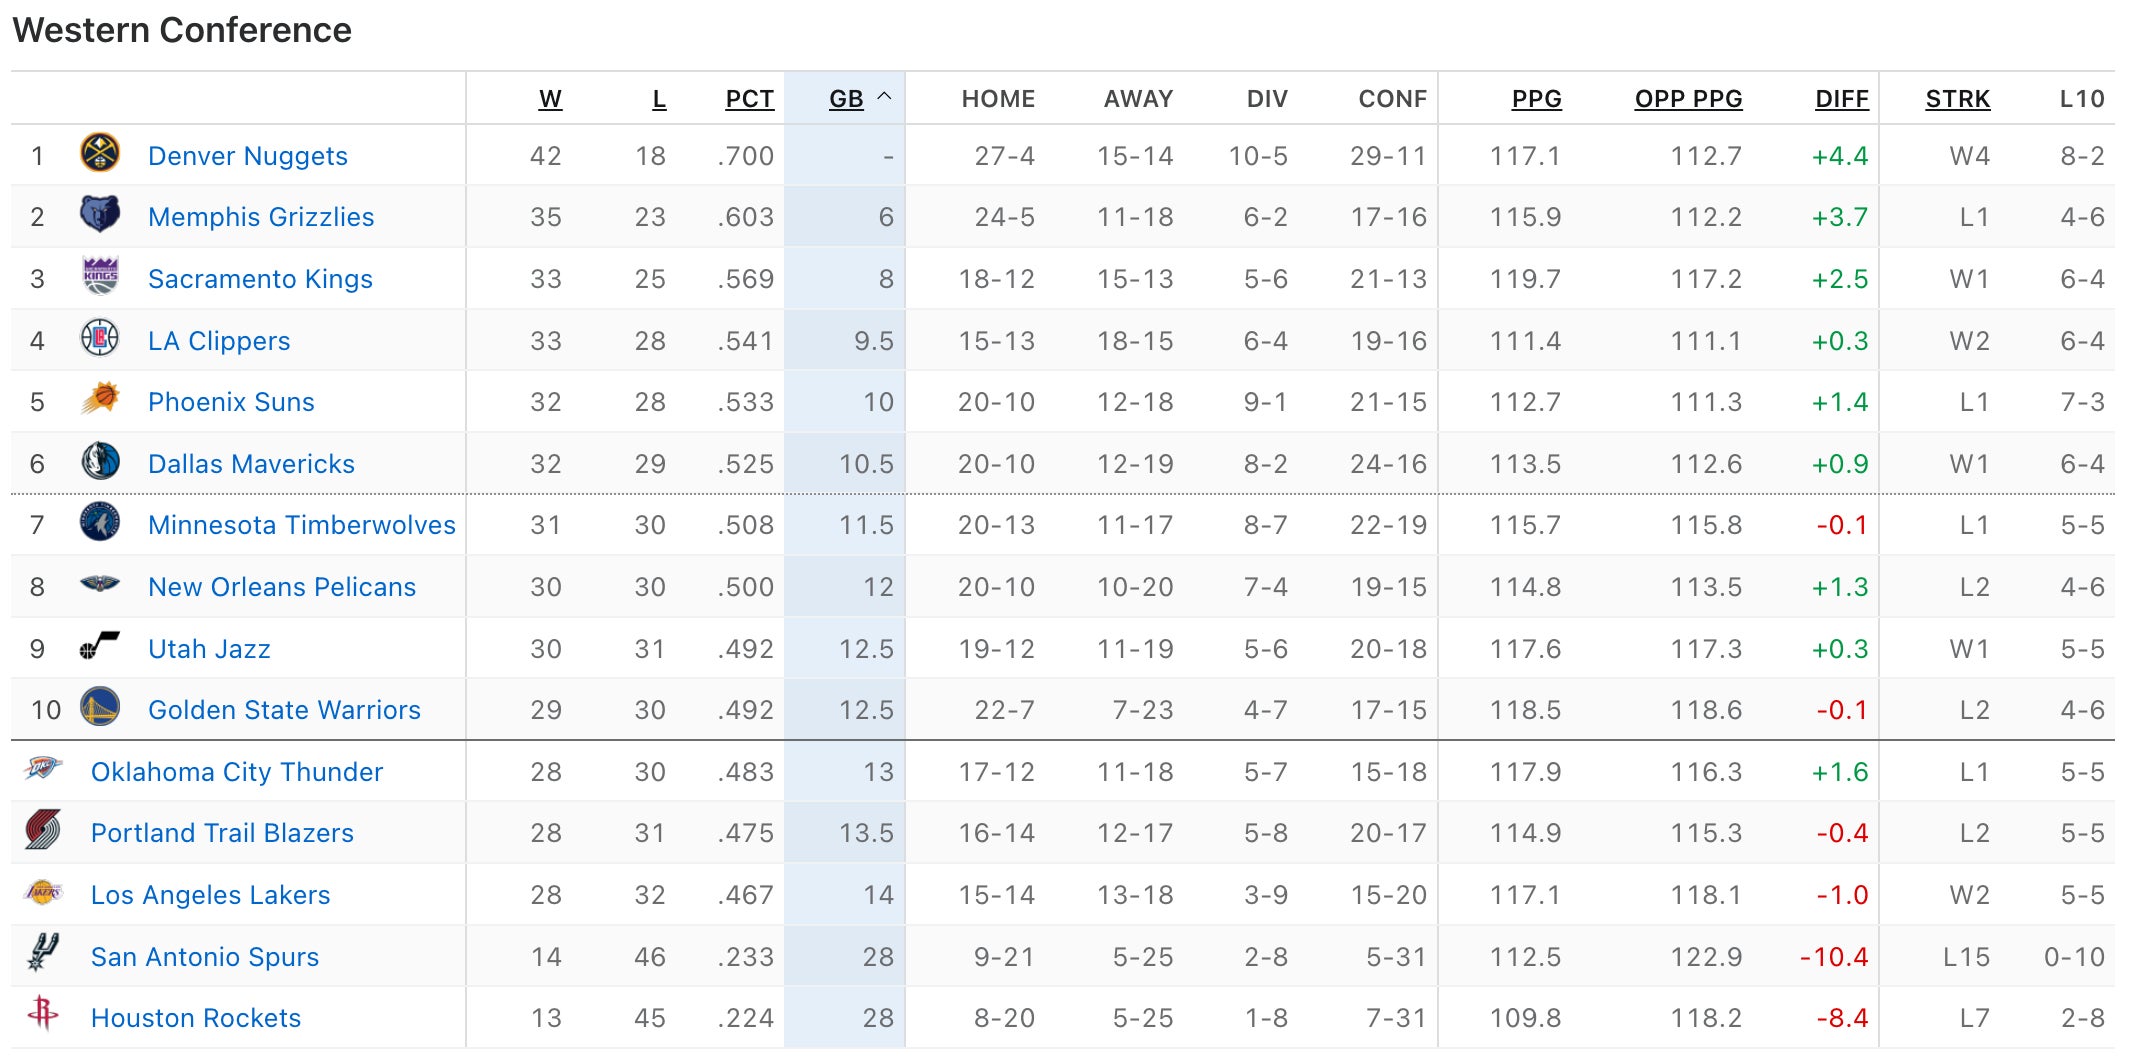Click the Memphis Grizzlies logo icon
This screenshot has width=2132, height=1060.
pos(100,215)
